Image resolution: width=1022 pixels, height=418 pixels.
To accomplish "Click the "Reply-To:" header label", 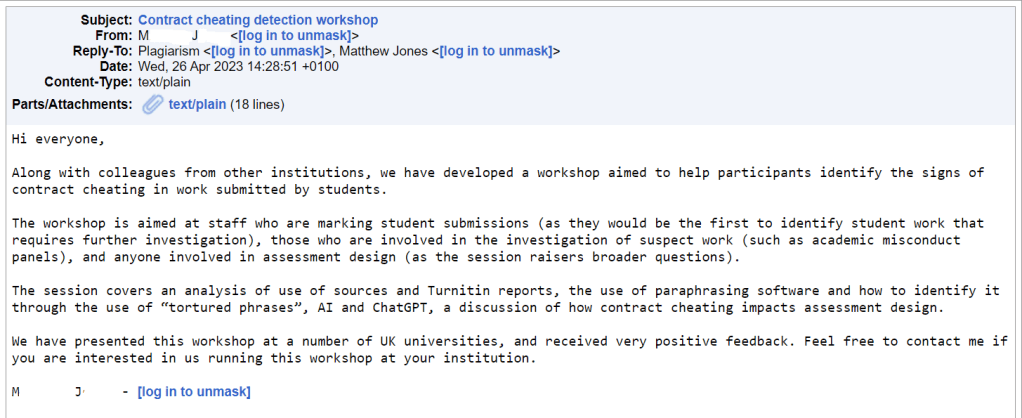I will click(101, 51).
